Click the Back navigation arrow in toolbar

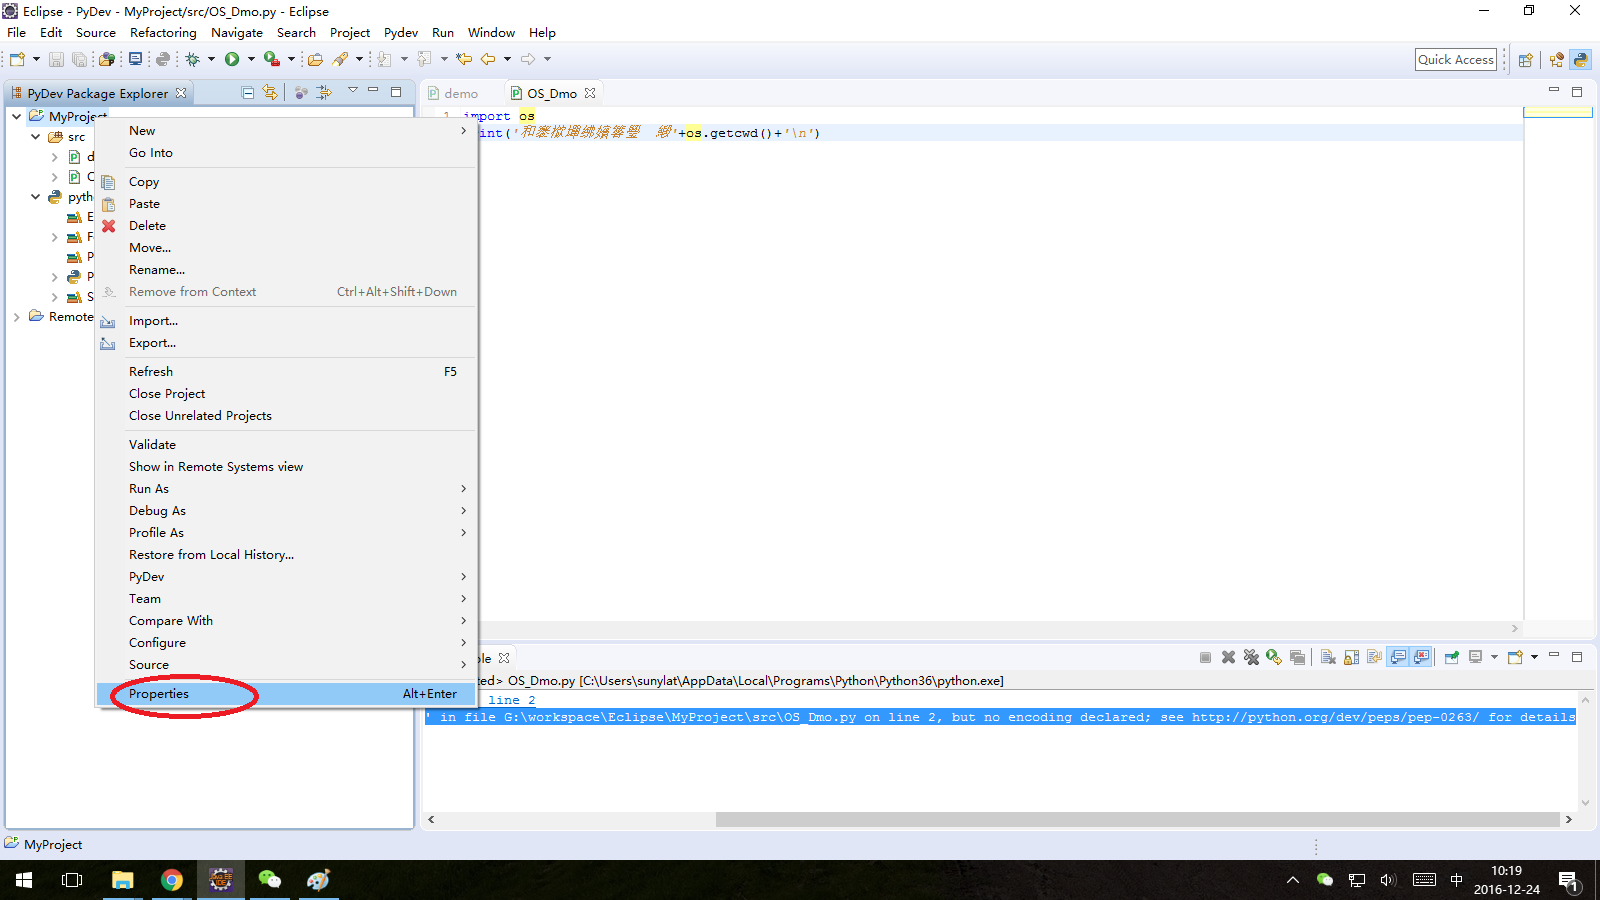(x=488, y=59)
